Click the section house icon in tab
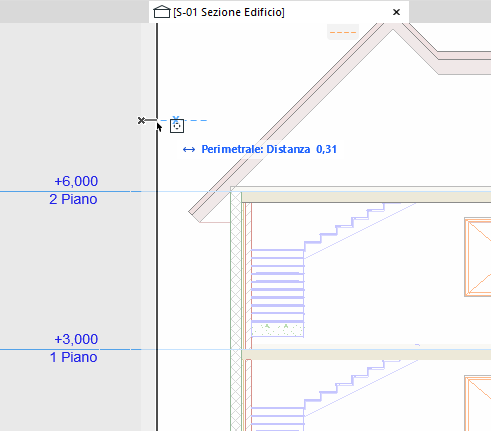This screenshot has height=431, width=491. click(162, 12)
